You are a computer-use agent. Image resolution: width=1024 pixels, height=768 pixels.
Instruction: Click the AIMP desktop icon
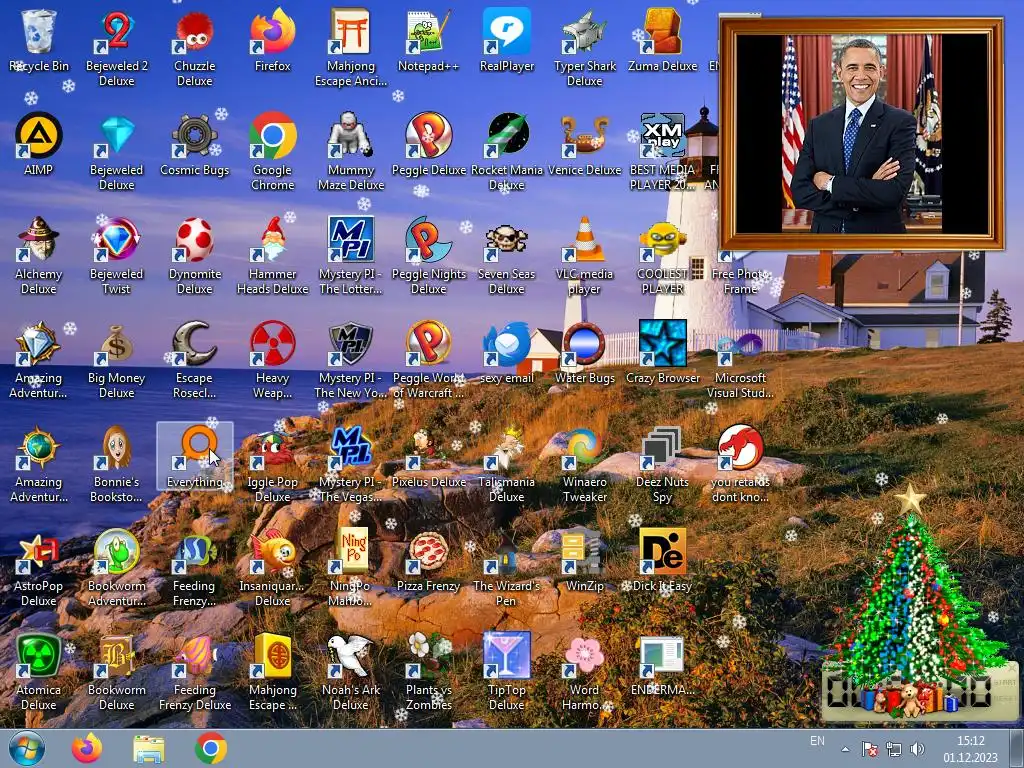click(39, 135)
